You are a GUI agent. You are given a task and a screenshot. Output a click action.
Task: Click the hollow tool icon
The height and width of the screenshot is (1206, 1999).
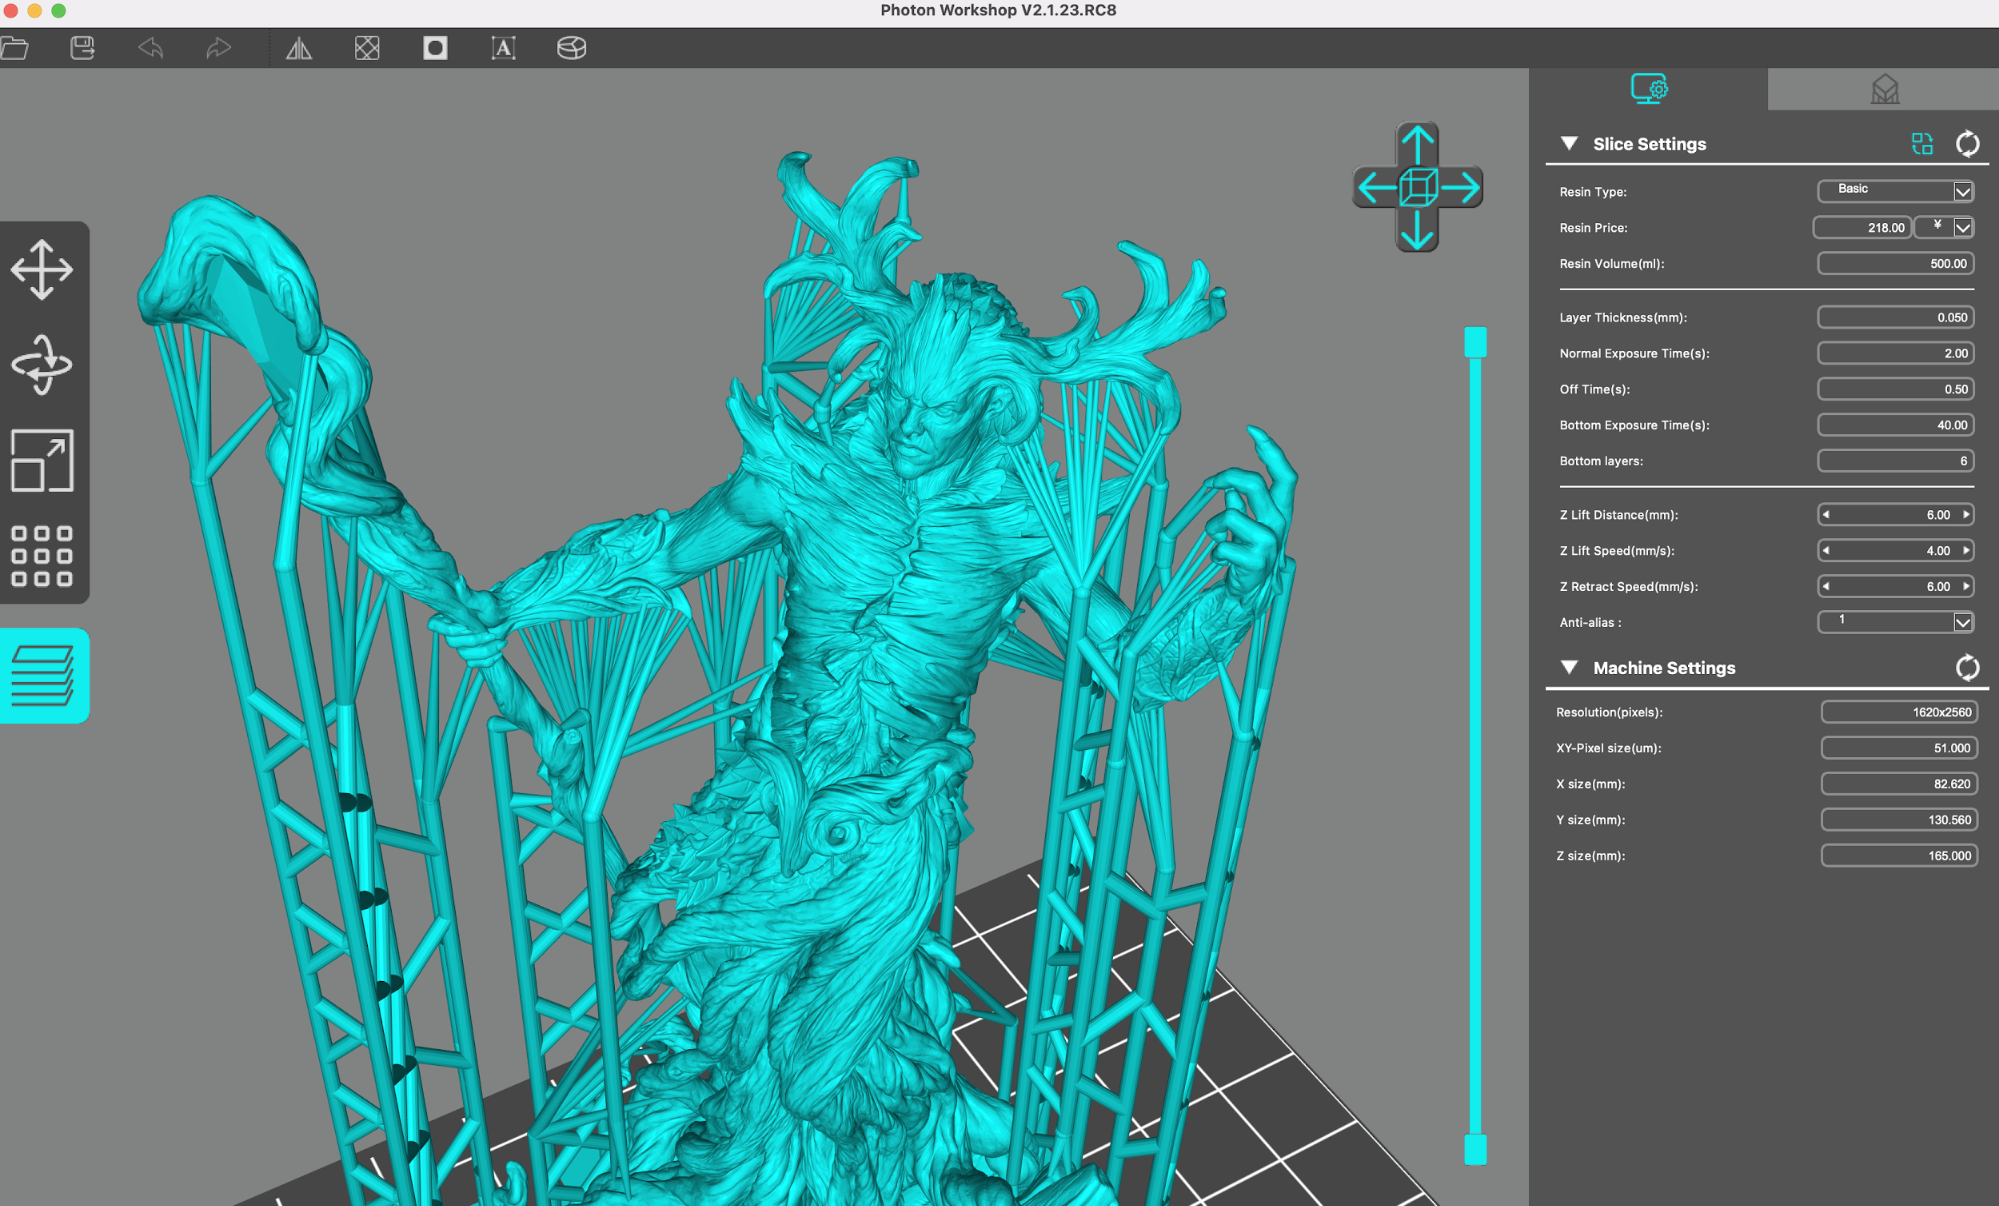pos(435,48)
